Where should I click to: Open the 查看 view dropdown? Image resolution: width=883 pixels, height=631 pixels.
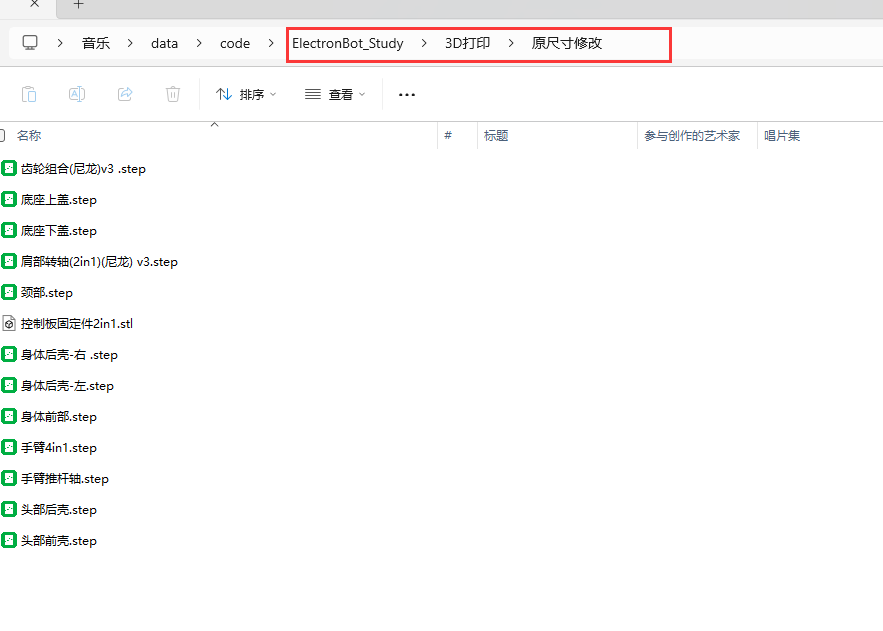pyautogui.click(x=335, y=95)
